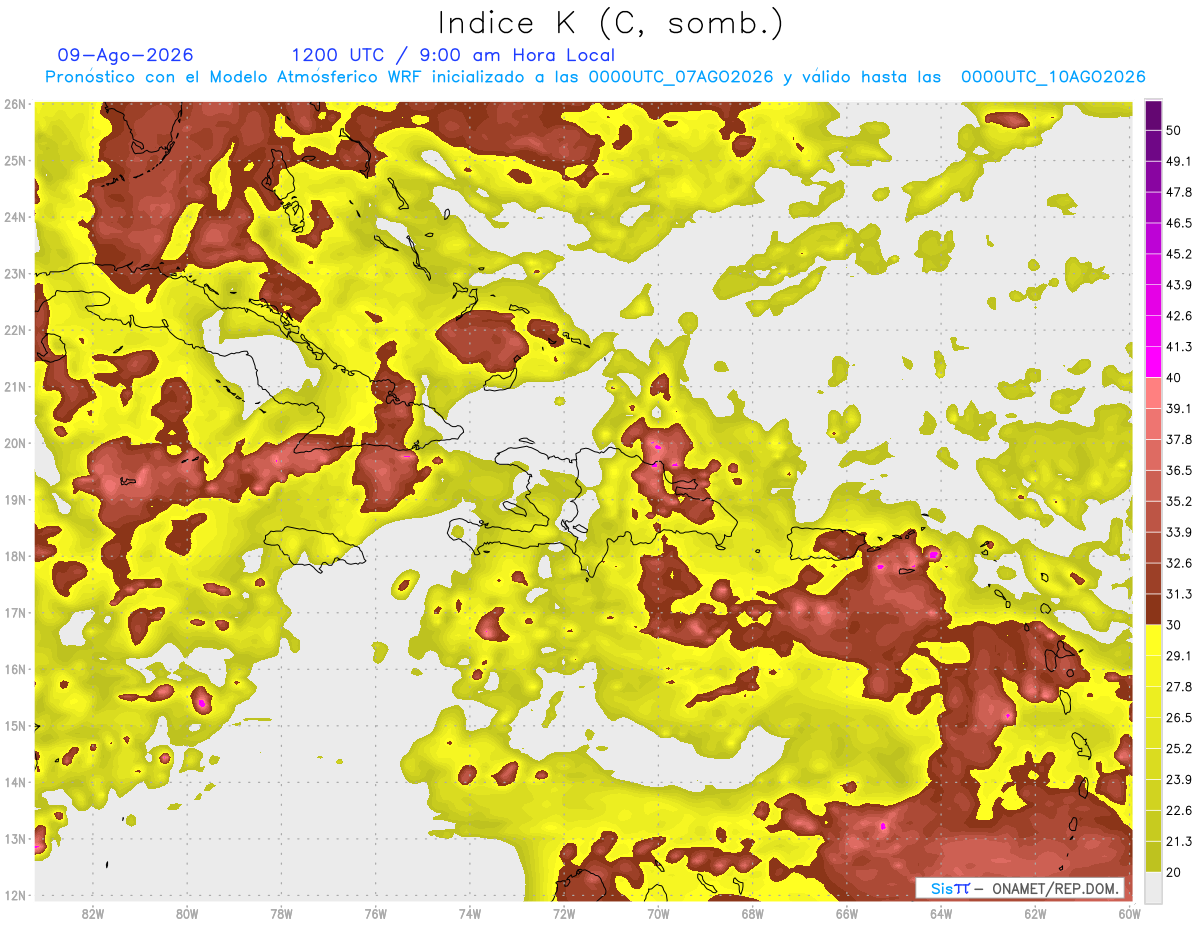Click the latitude axis label '19N'
The height and width of the screenshot is (927, 1200).
tap(15, 499)
